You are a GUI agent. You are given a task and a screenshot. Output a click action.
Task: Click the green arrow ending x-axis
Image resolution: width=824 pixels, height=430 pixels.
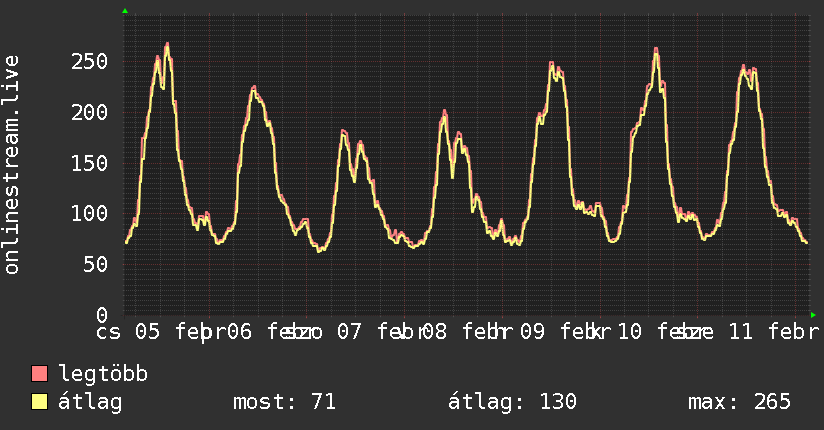coord(813,315)
